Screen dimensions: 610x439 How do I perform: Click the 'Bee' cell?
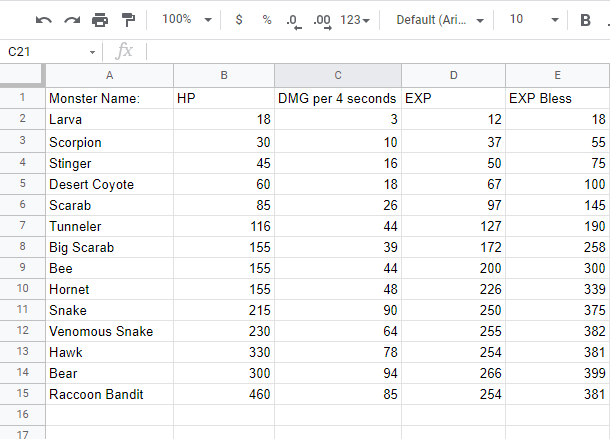tap(110, 268)
